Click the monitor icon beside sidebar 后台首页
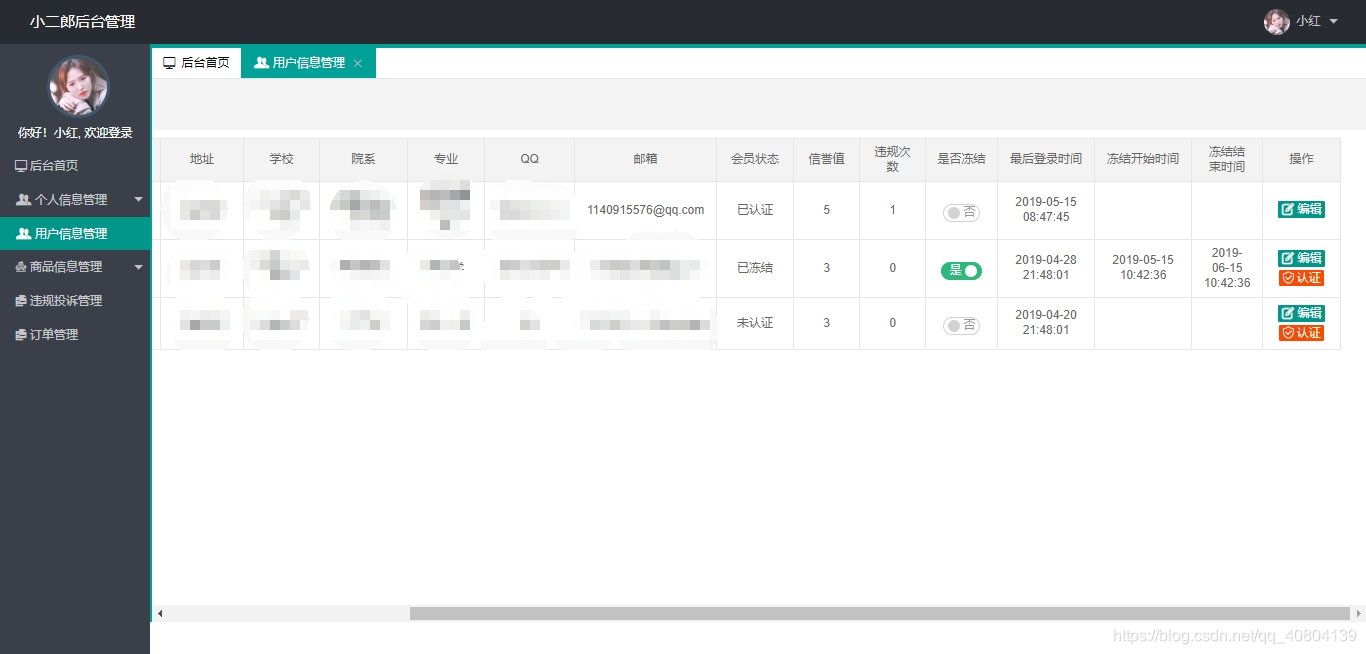Screen dimensions: 1366x654 [21, 166]
